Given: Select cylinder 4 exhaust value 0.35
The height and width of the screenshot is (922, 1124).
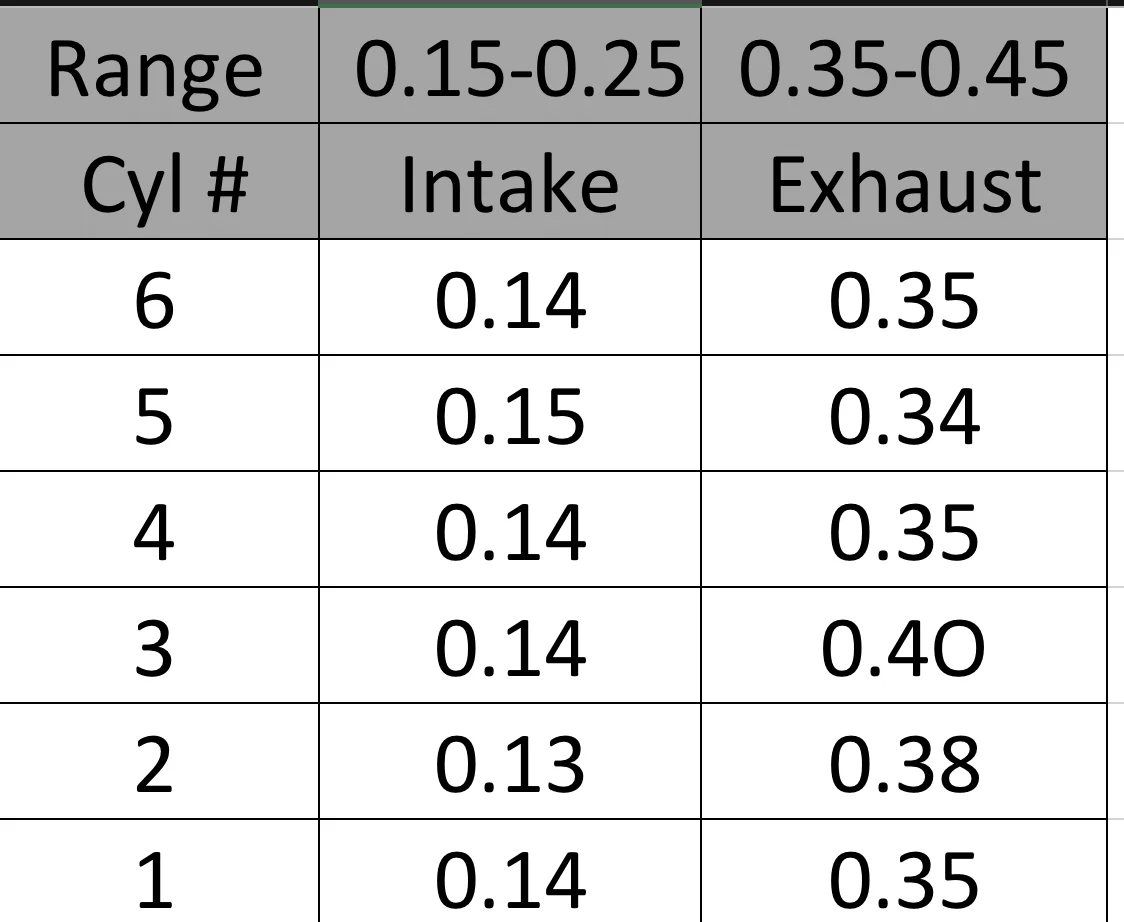Looking at the screenshot, I should coord(904,530).
